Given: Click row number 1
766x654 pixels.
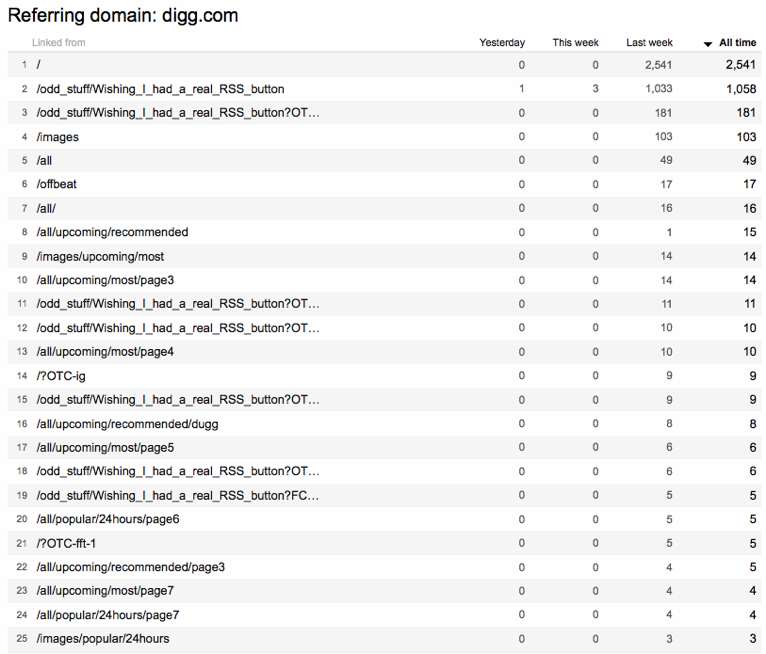Looking at the screenshot, I should click(24, 64).
